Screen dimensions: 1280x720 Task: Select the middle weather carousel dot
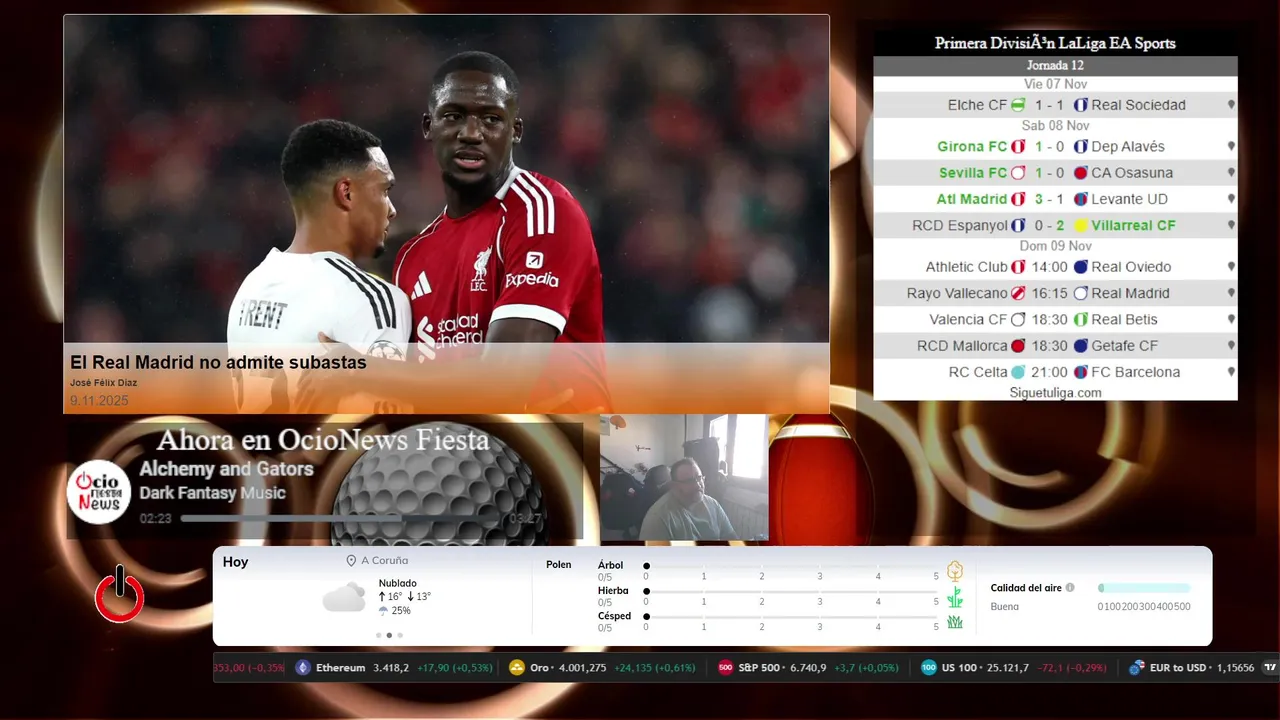point(389,635)
